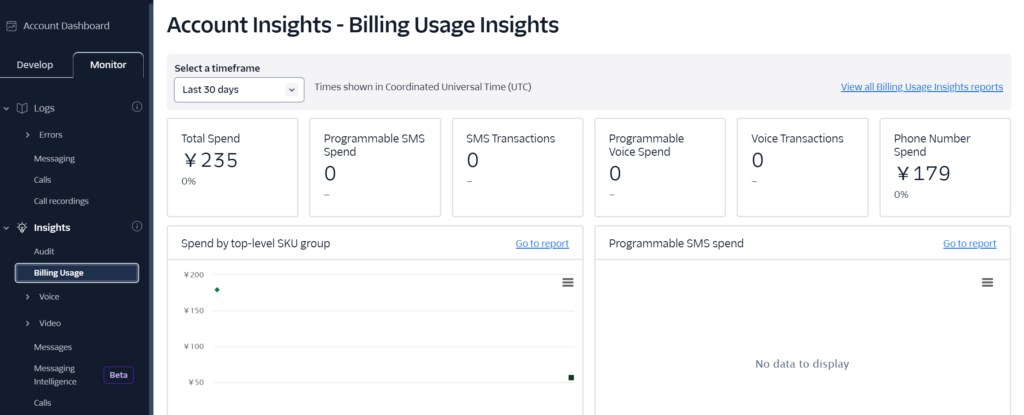Go to report for SKU group spend

[542, 244]
